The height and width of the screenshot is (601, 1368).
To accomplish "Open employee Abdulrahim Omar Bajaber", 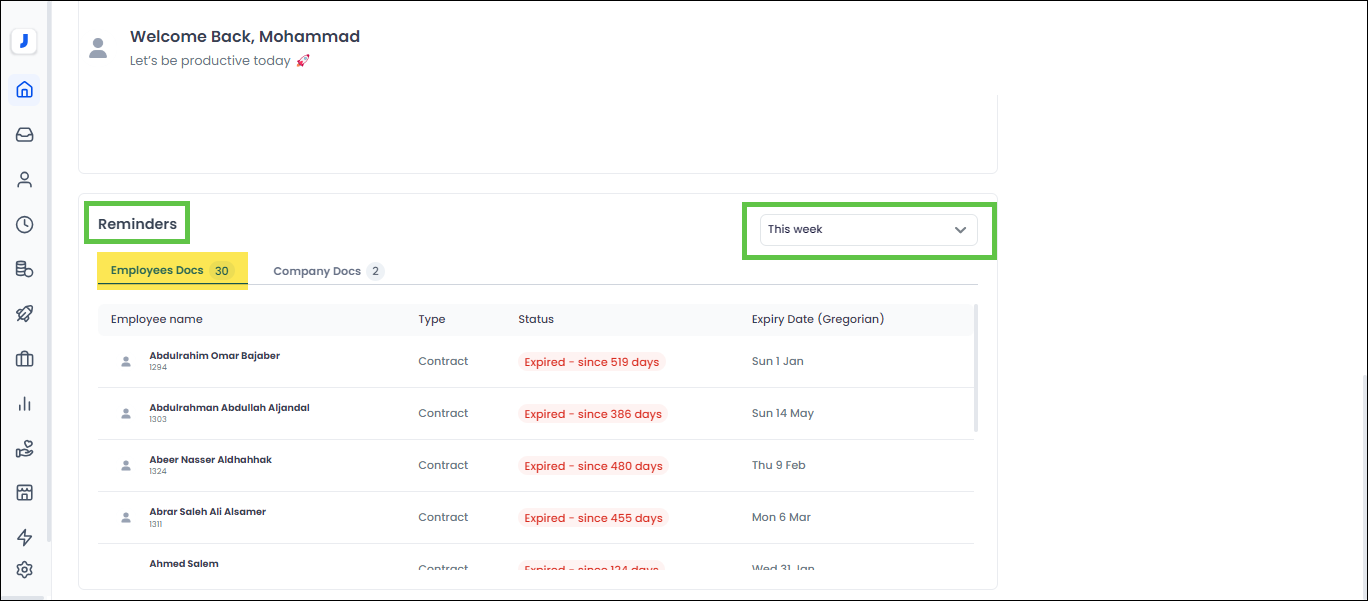I will click(214, 356).
